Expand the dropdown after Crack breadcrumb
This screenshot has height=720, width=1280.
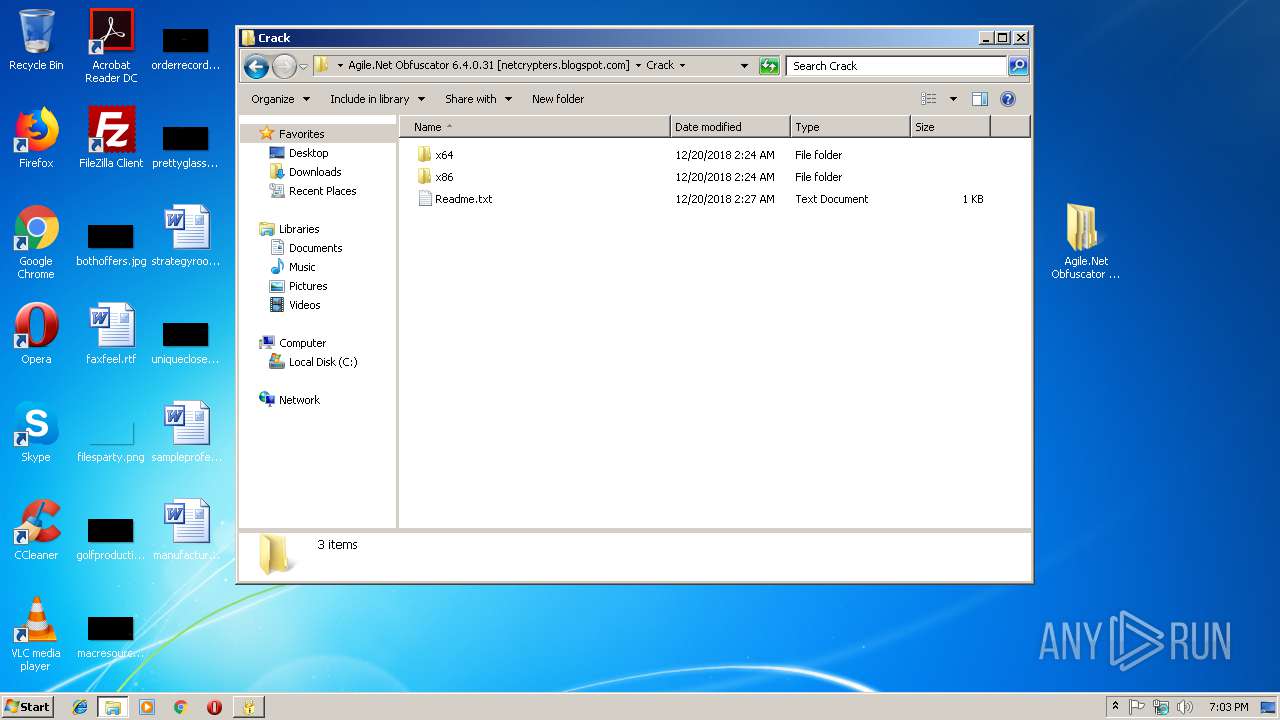pos(683,66)
